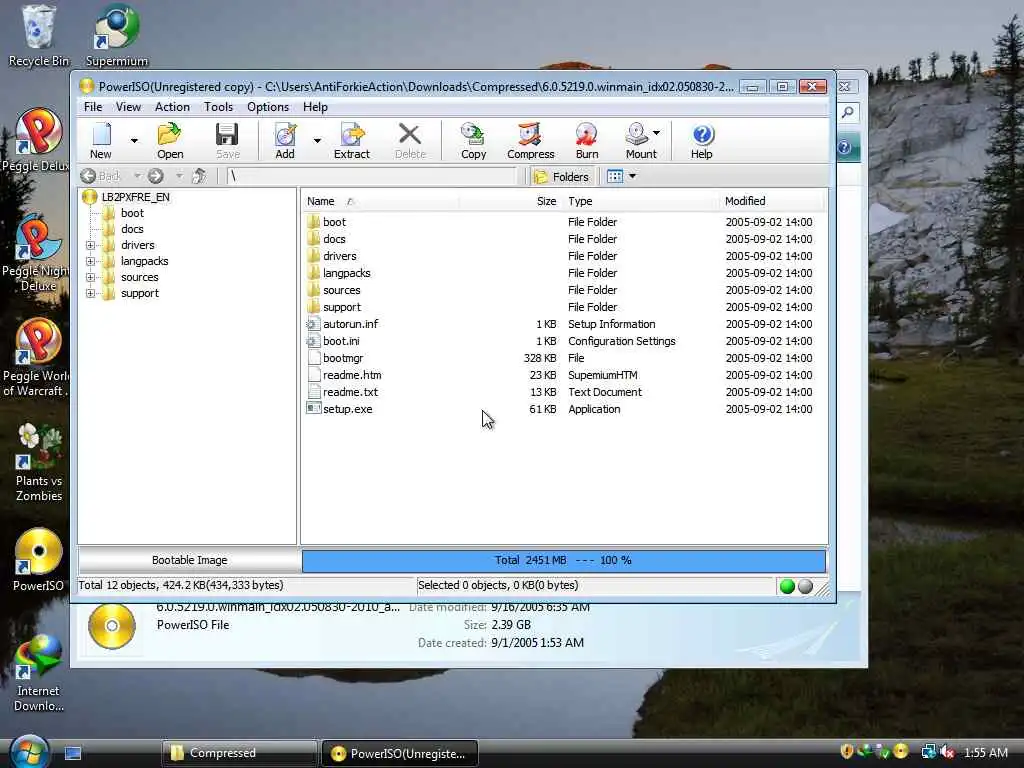Click the Windows Start orb
The image size is (1024, 768).
click(29, 752)
